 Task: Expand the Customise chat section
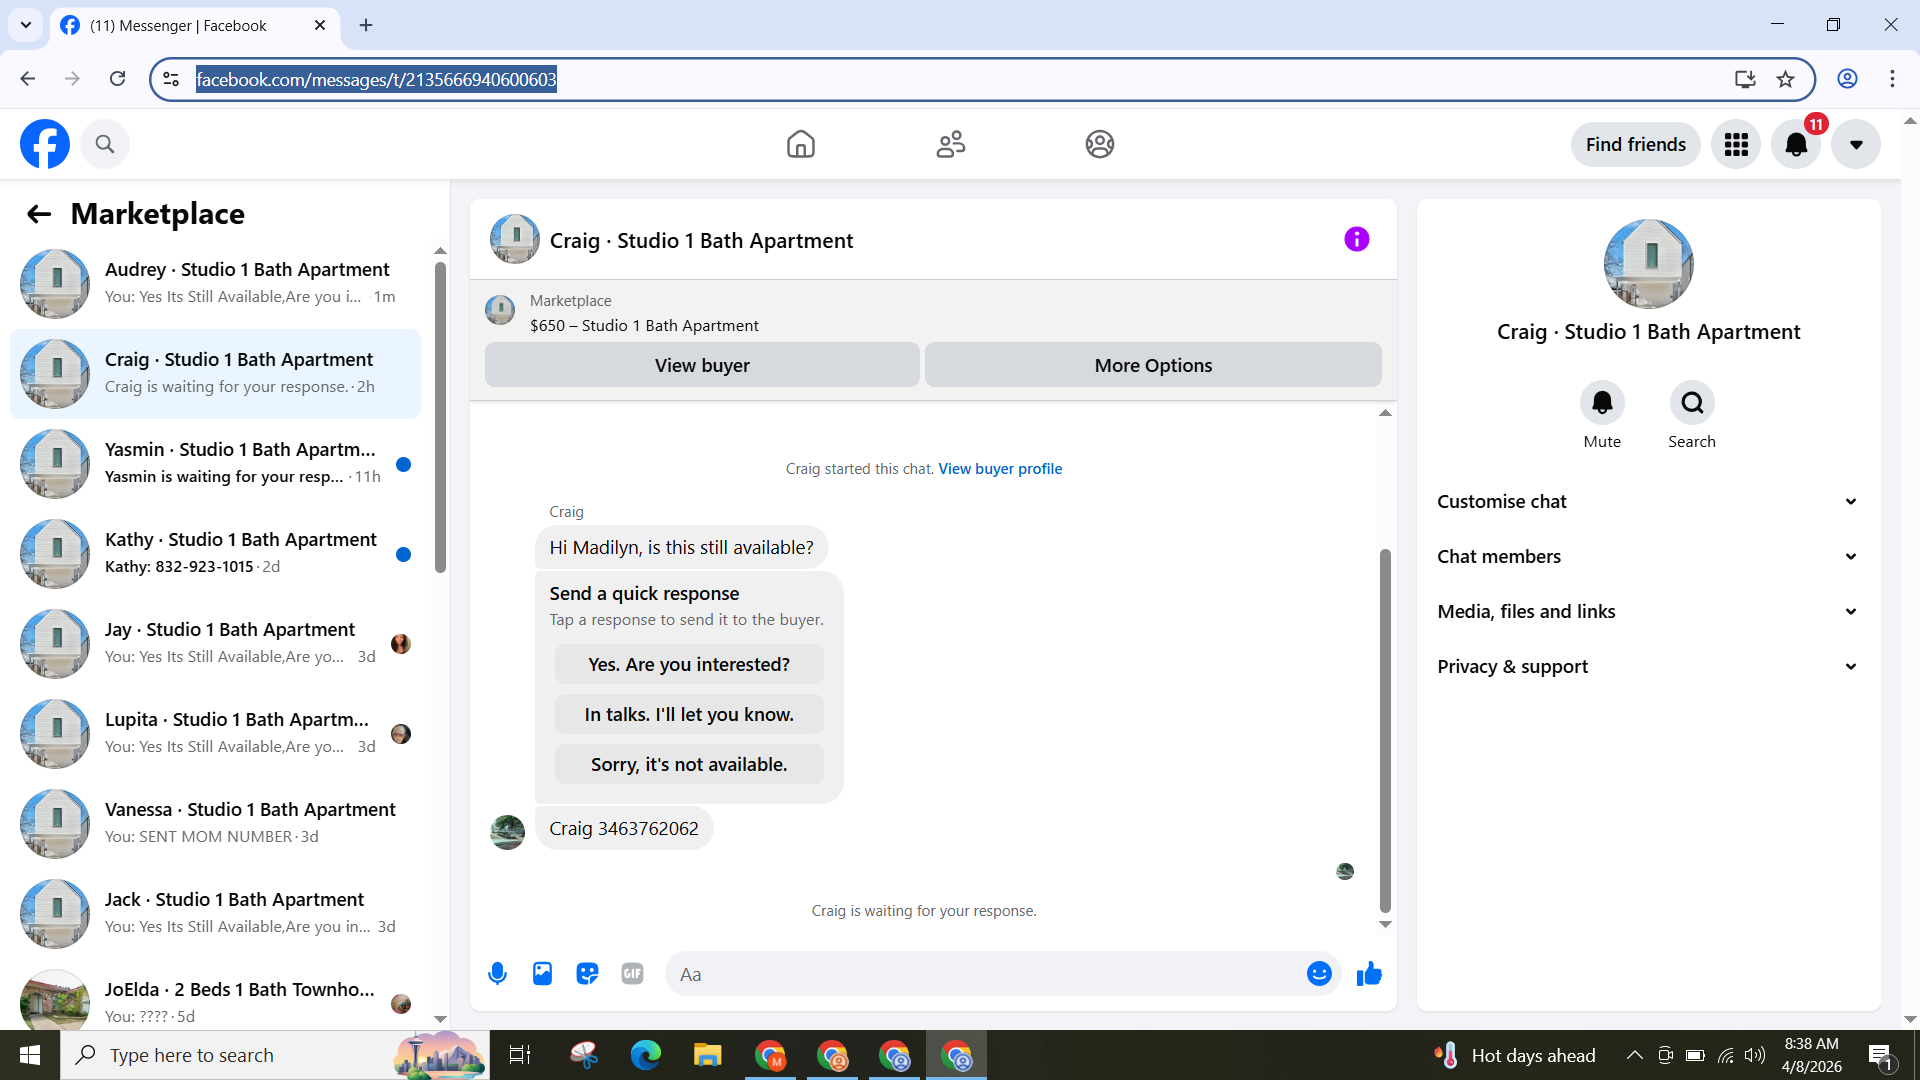(1648, 502)
